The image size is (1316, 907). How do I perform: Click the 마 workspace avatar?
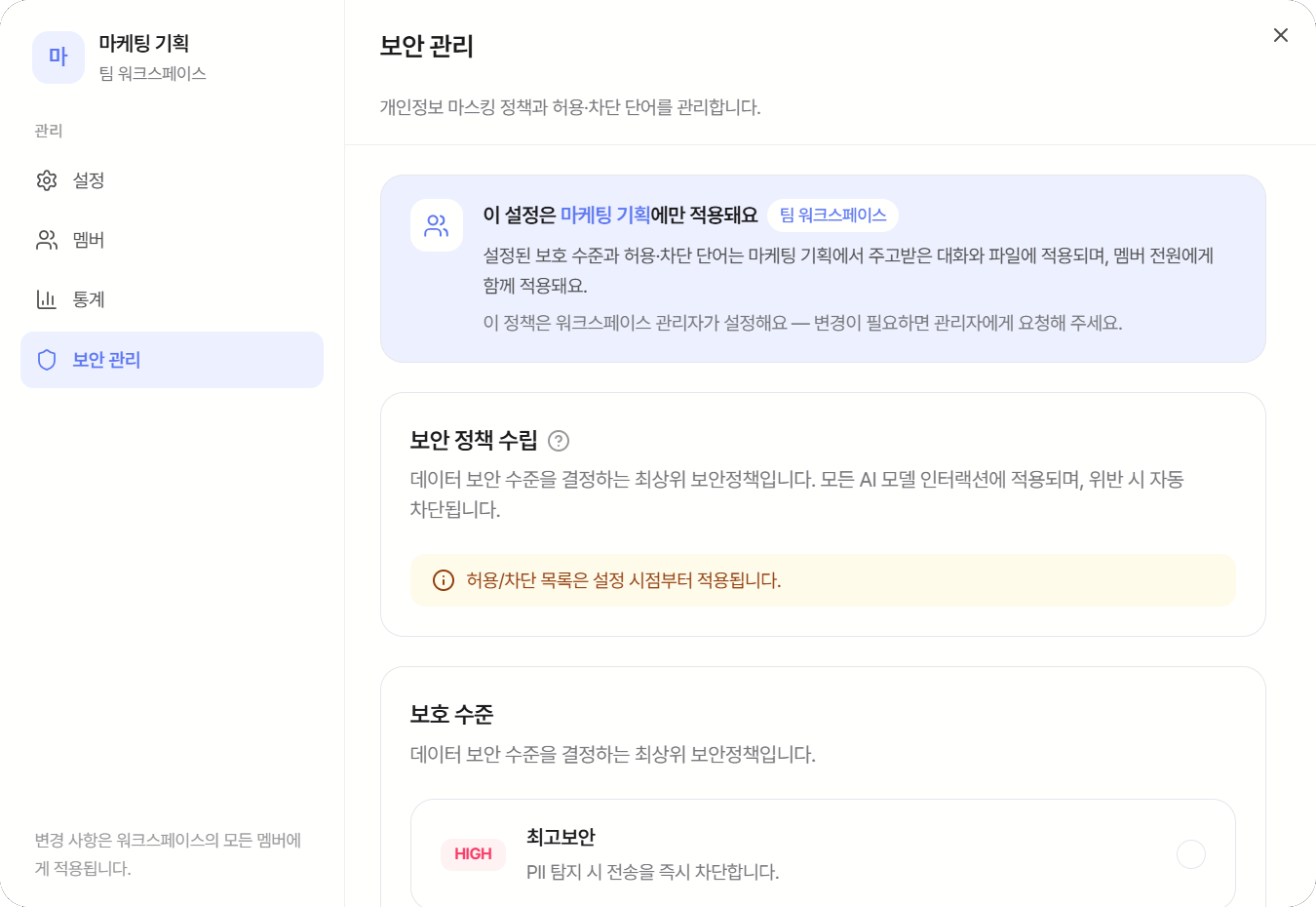pos(58,57)
